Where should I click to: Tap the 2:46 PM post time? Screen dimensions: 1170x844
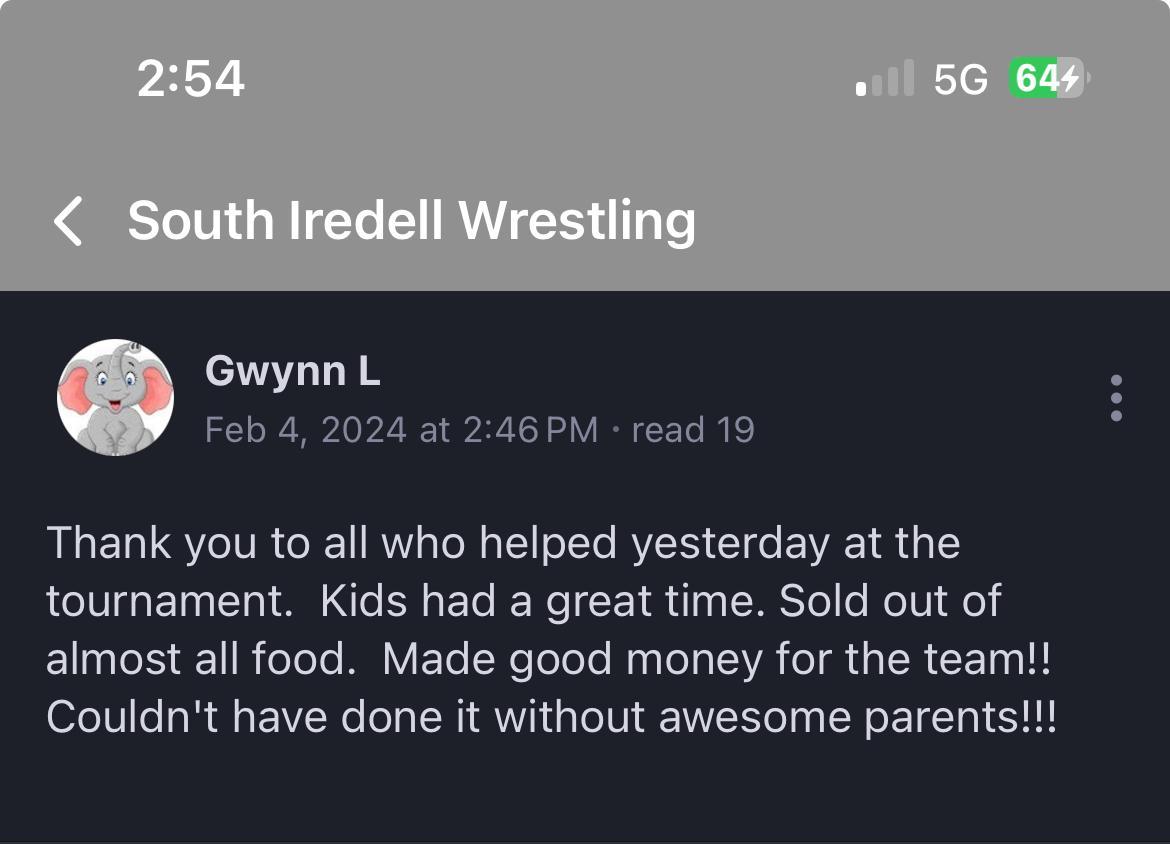coord(530,430)
